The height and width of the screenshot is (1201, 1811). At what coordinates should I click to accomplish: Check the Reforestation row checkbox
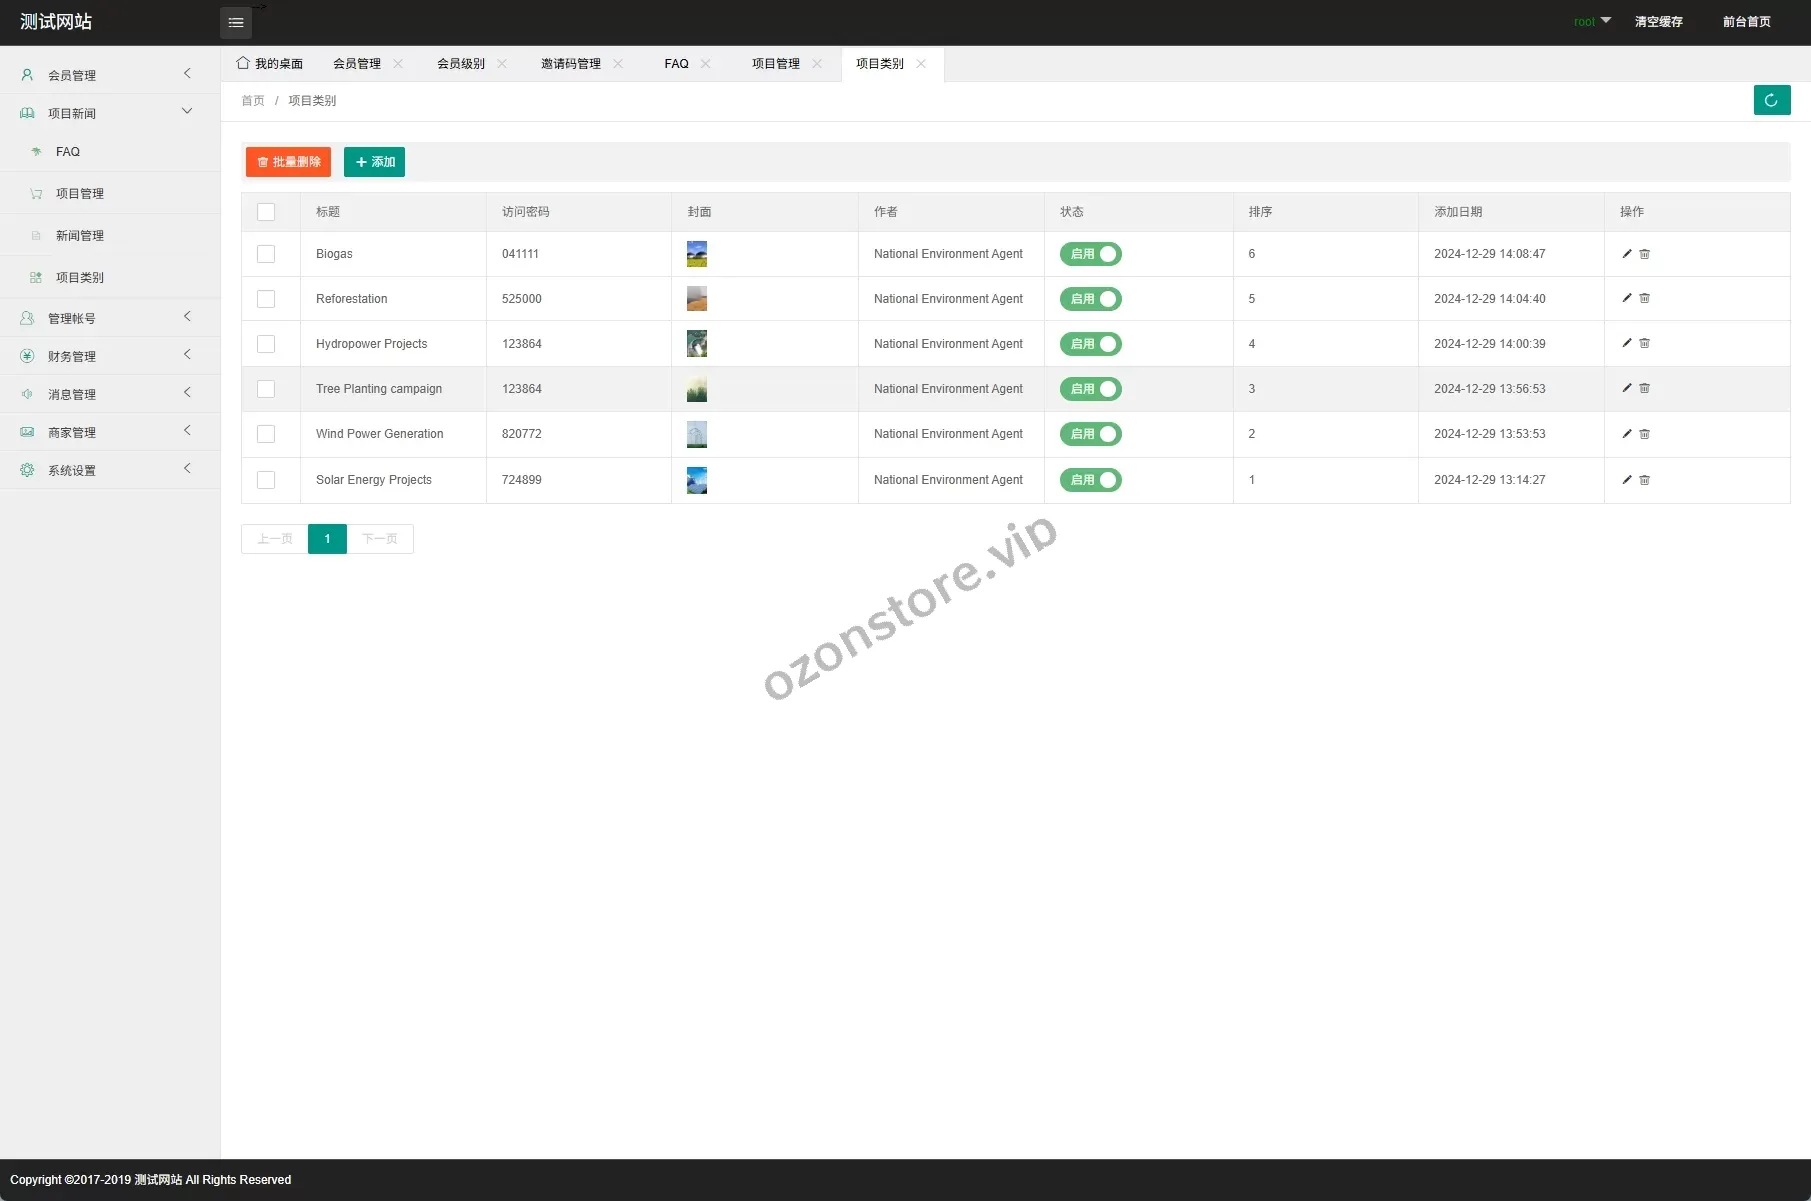(x=266, y=299)
